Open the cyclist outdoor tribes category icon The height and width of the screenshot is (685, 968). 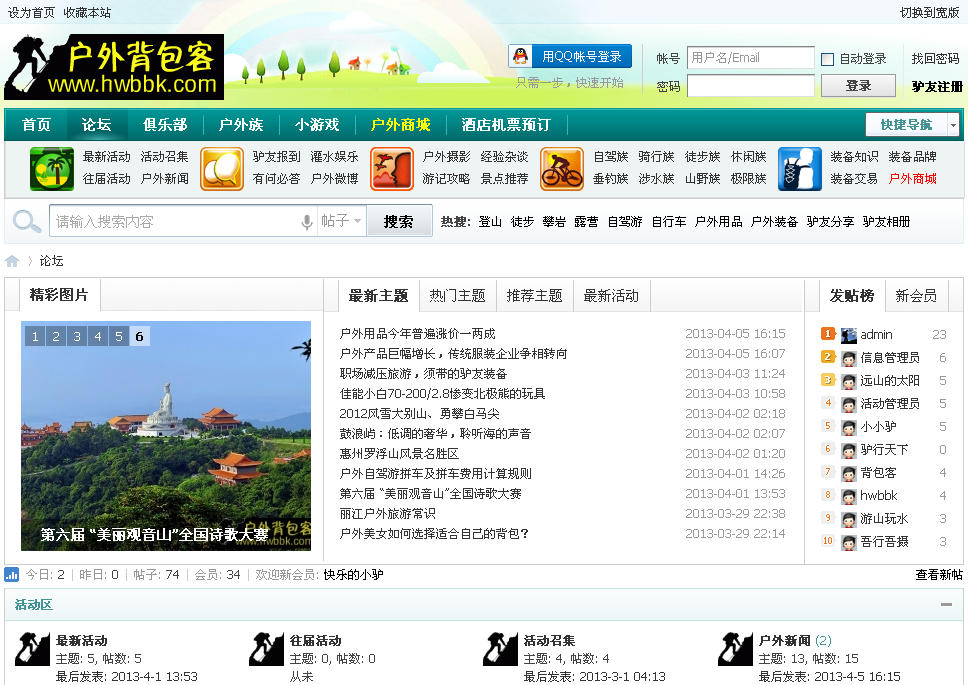pos(562,168)
